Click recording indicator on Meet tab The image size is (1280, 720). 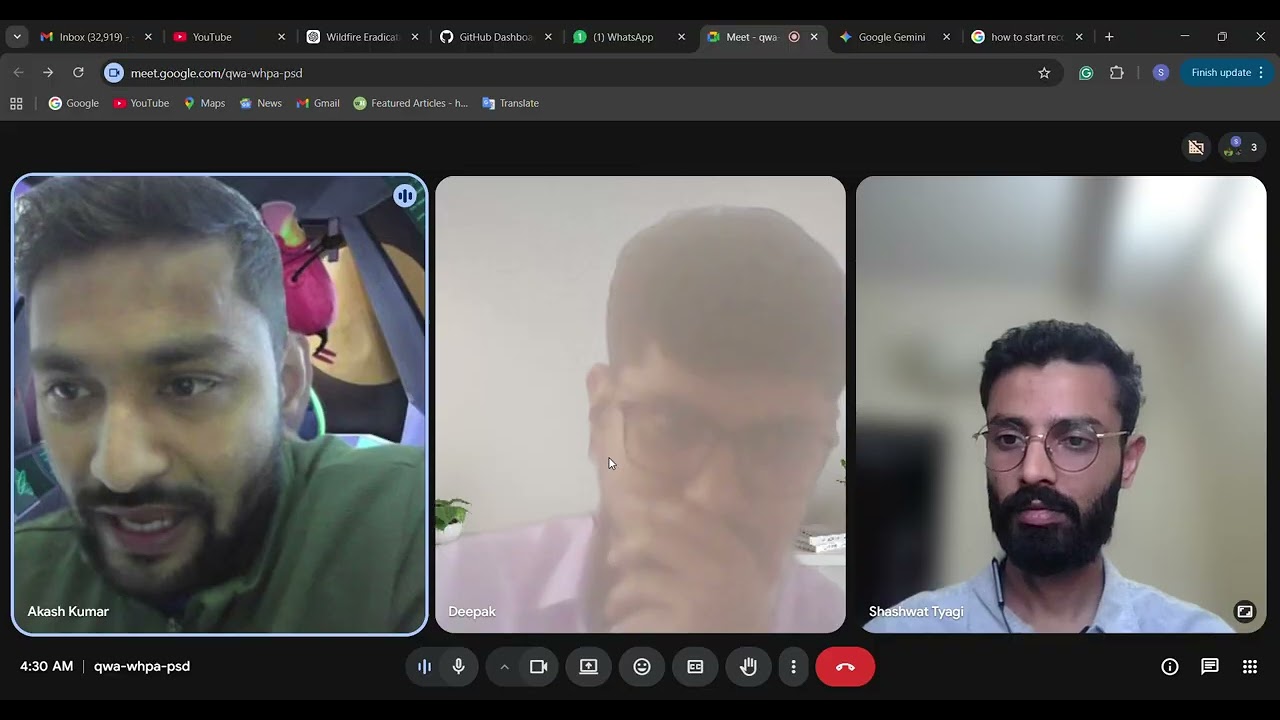(x=794, y=37)
